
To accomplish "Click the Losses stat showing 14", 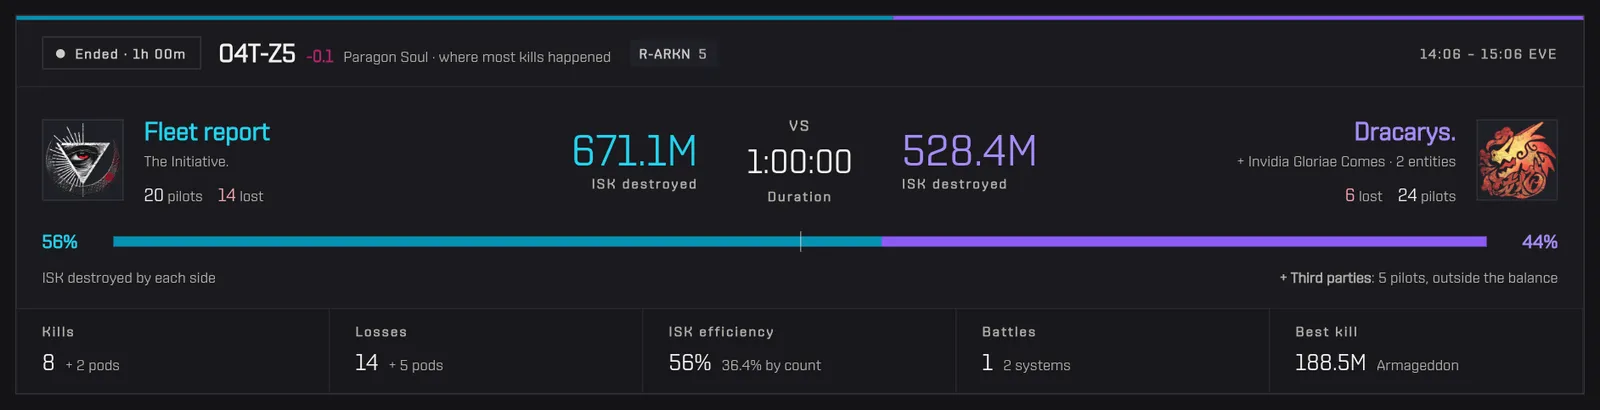I will (486, 350).
